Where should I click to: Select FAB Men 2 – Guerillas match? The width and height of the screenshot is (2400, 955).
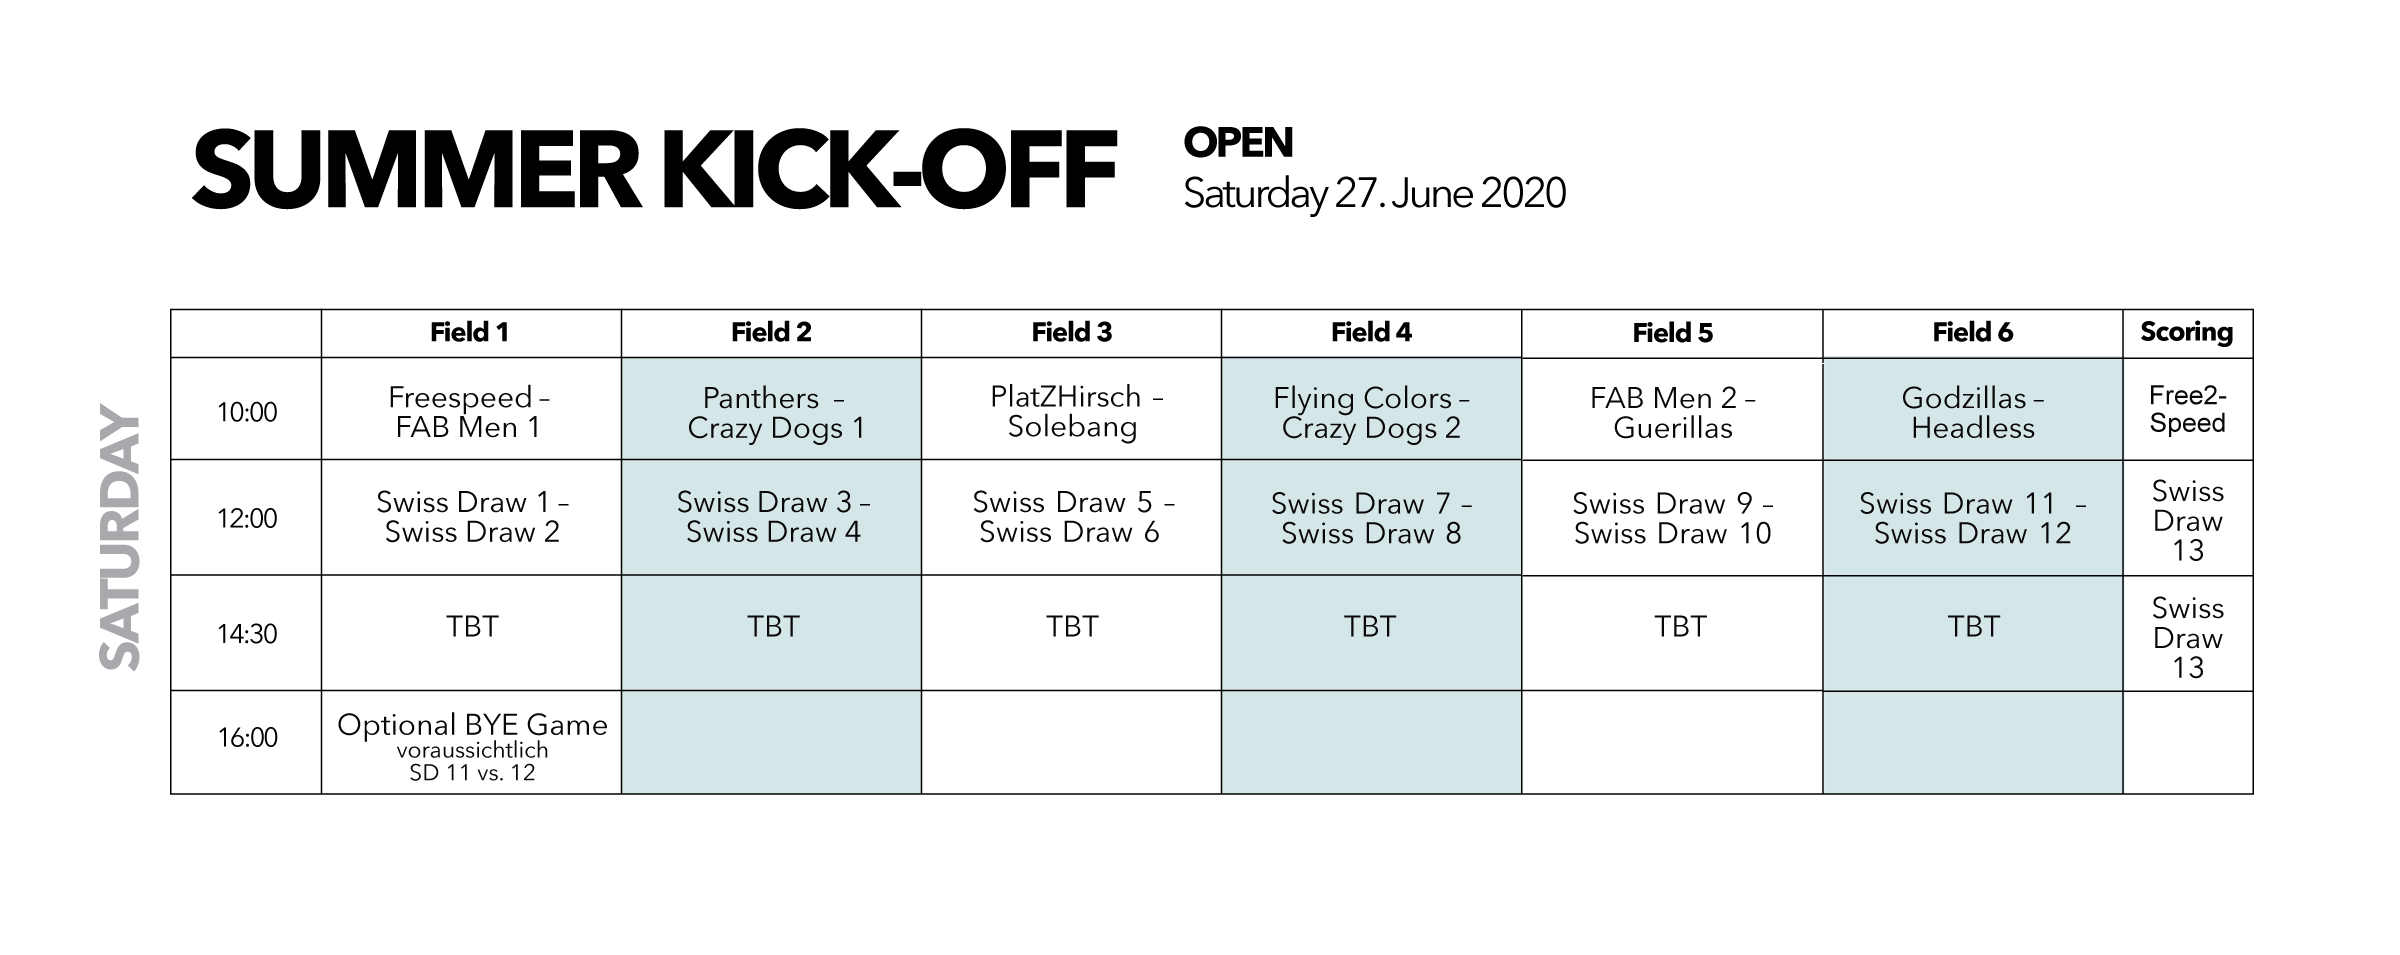pyautogui.click(x=1673, y=413)
